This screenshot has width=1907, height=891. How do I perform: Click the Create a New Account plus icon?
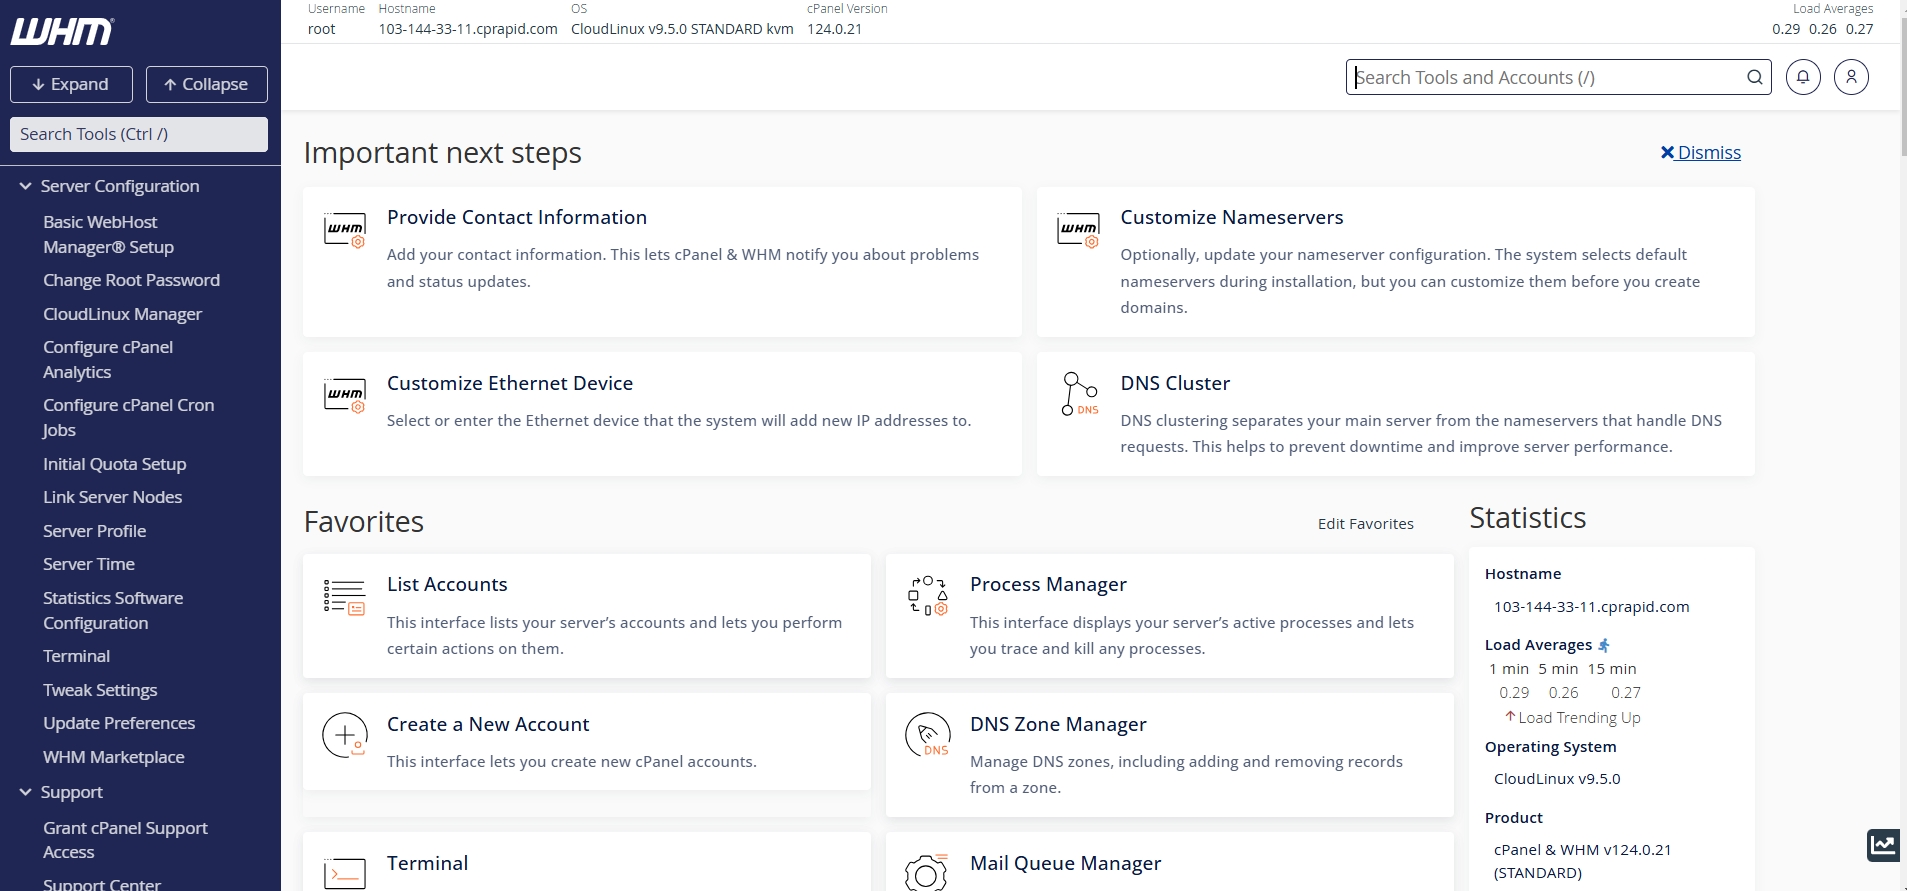(345, 736)
